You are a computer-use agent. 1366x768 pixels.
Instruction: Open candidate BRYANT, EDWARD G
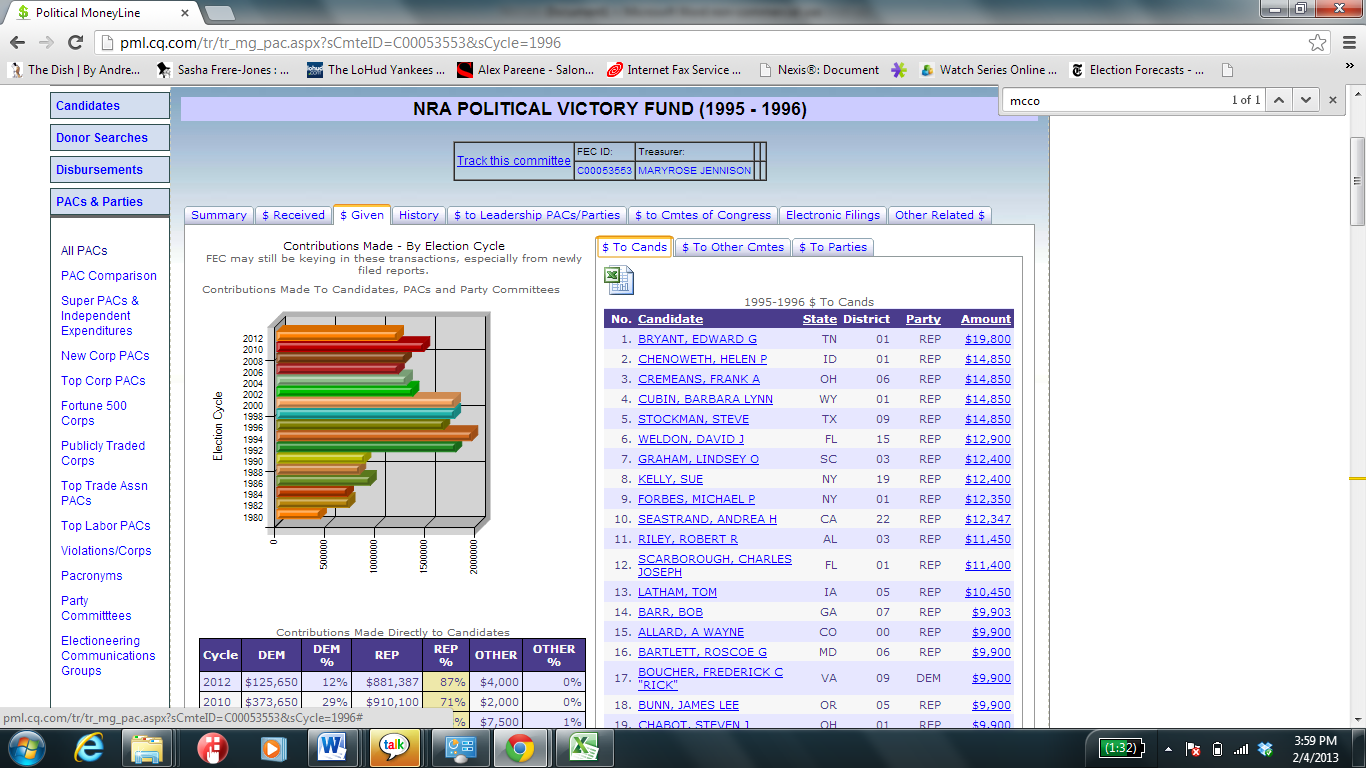[x=698, y=339]
